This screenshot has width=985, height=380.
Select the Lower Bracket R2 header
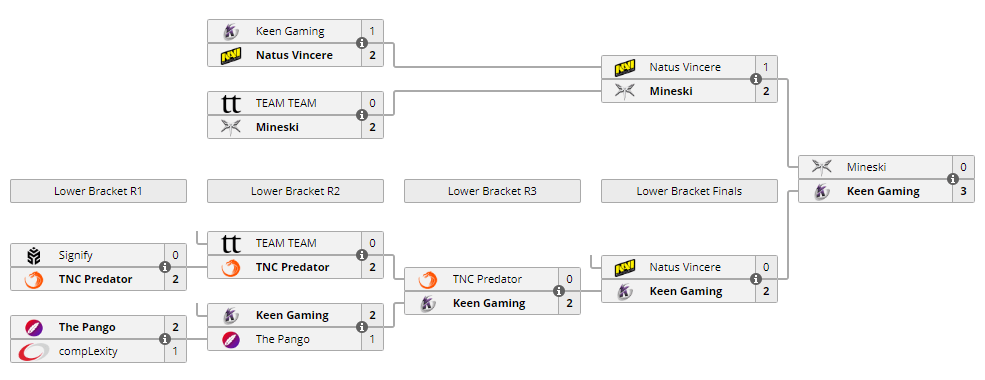click(x=295, y=191)
